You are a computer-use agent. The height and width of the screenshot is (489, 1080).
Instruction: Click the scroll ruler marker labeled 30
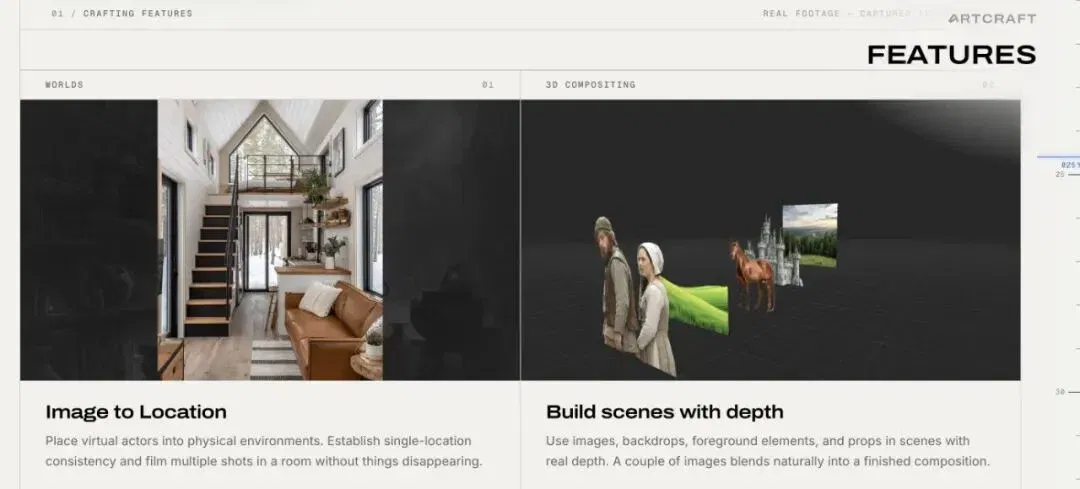[x=1060, y=392]
